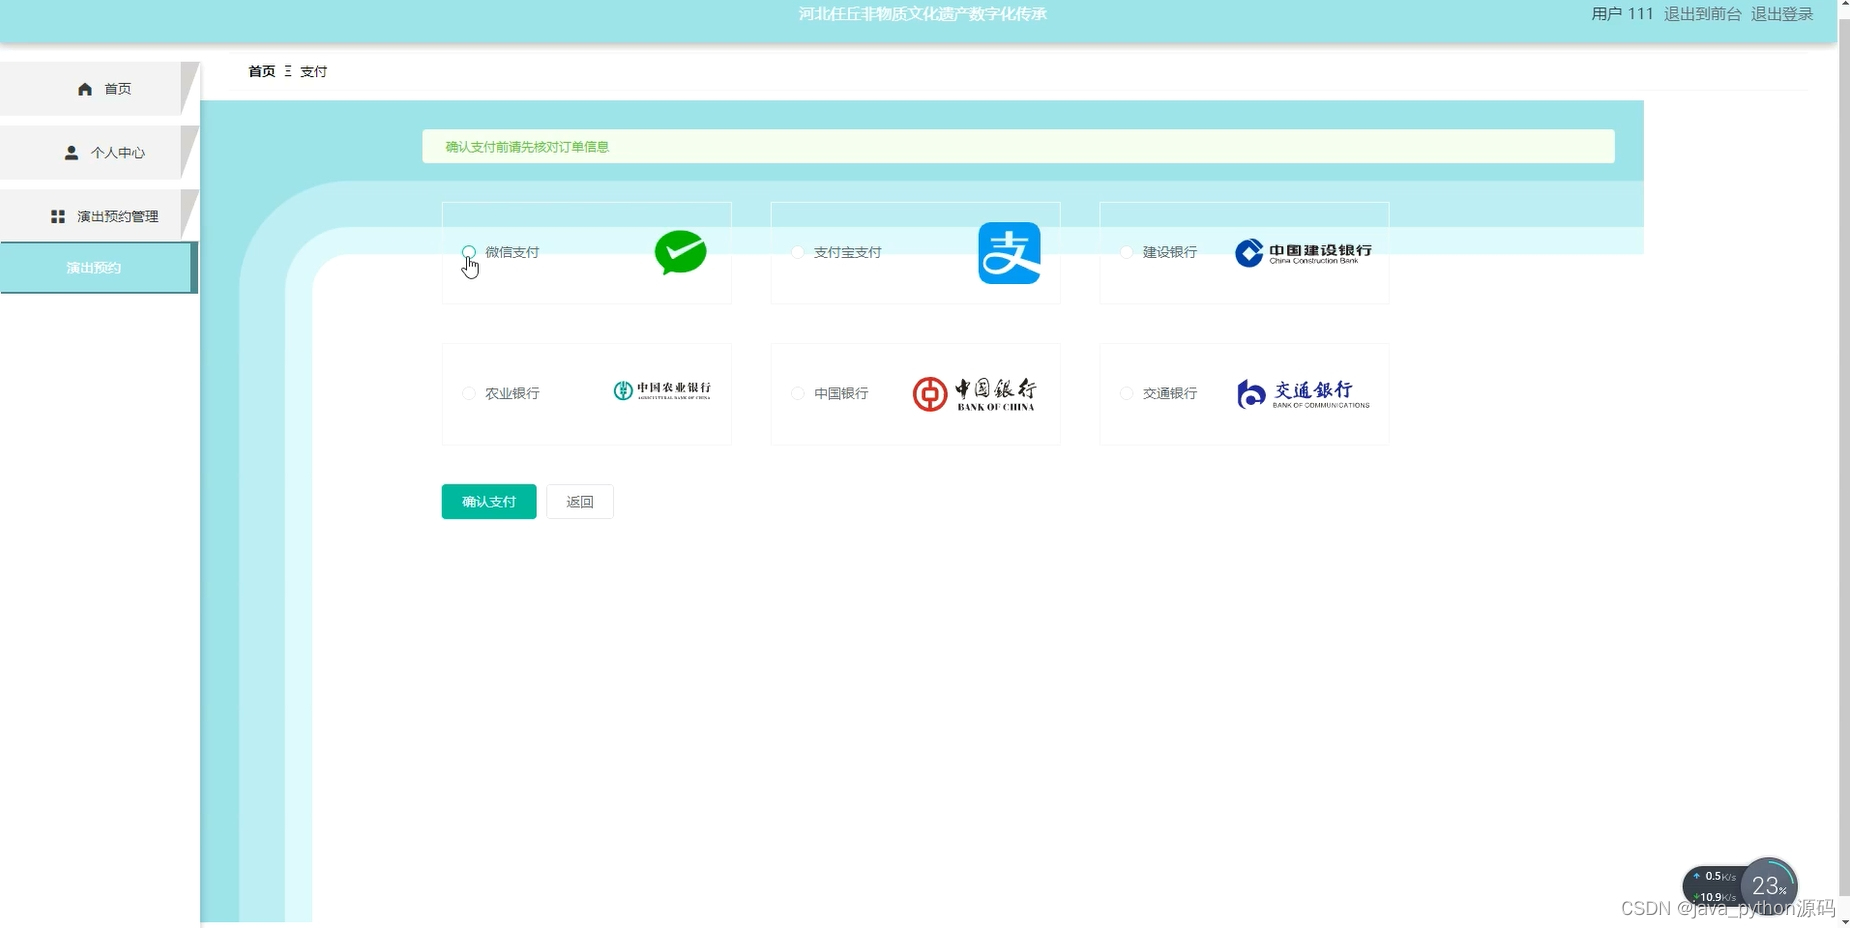Click 确认支付 button
The height and width of the screenshot is (928, 1850).
click(x=489, y=502)
